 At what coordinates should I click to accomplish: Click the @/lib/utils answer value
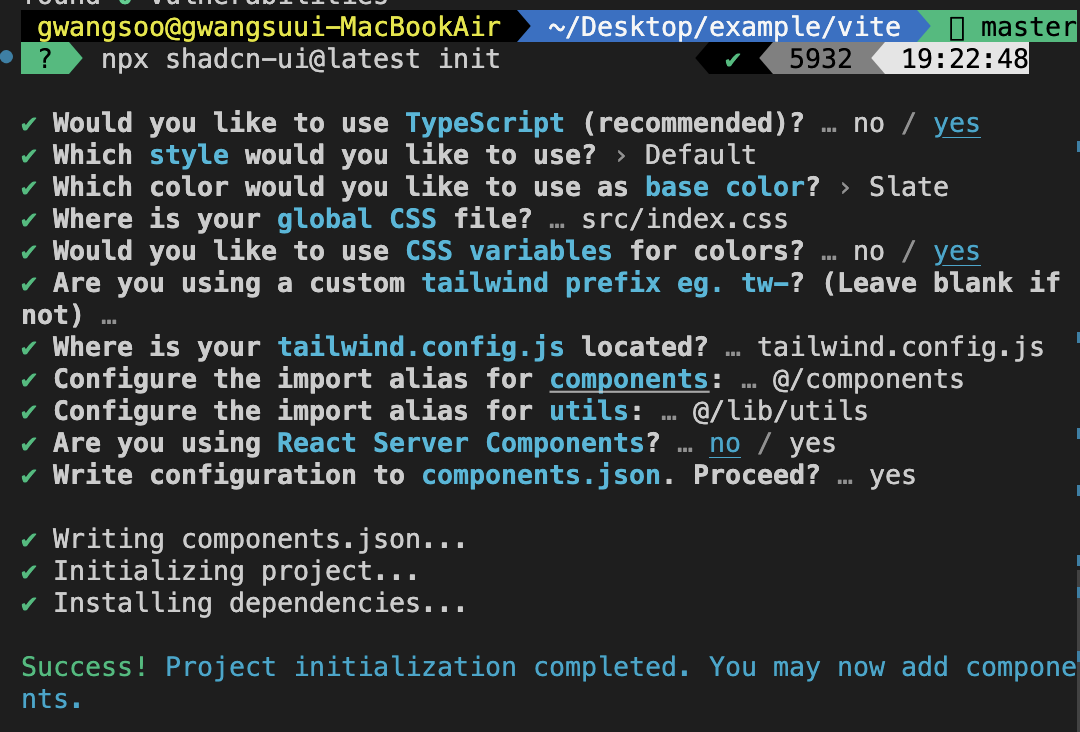pos(780,411)
